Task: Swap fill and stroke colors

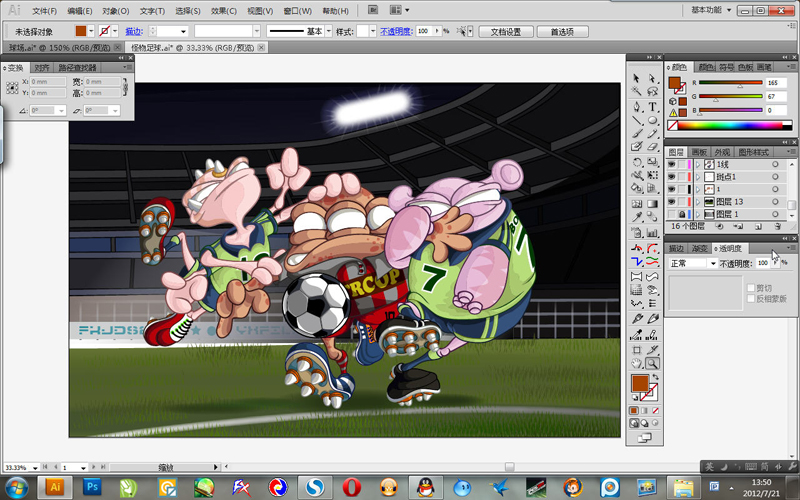Action: tap(655, 378)
